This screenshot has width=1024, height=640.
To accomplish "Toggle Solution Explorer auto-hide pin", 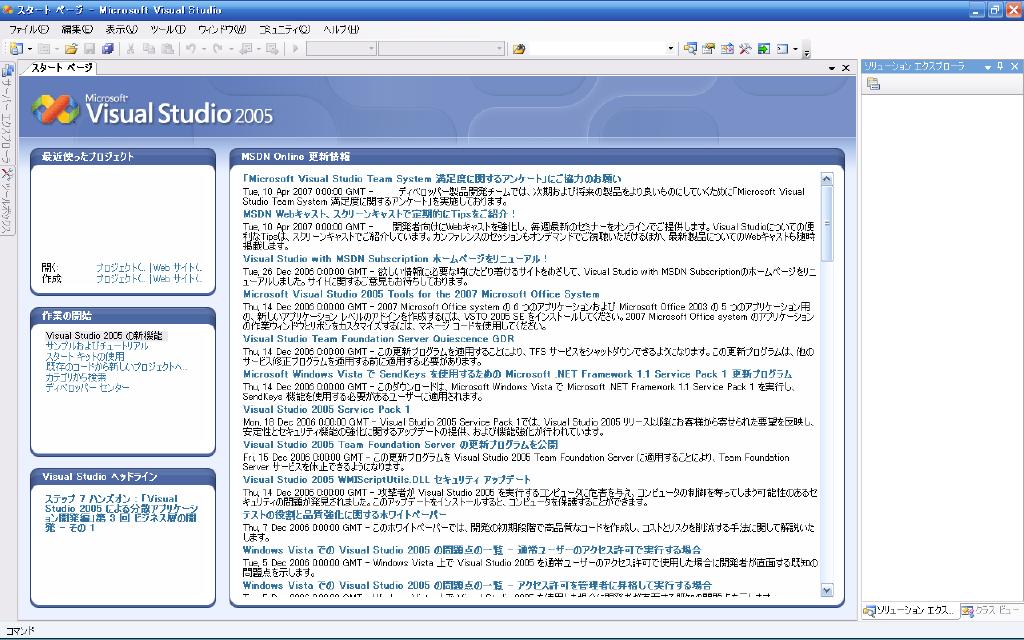I will [x=1000, y=66].
